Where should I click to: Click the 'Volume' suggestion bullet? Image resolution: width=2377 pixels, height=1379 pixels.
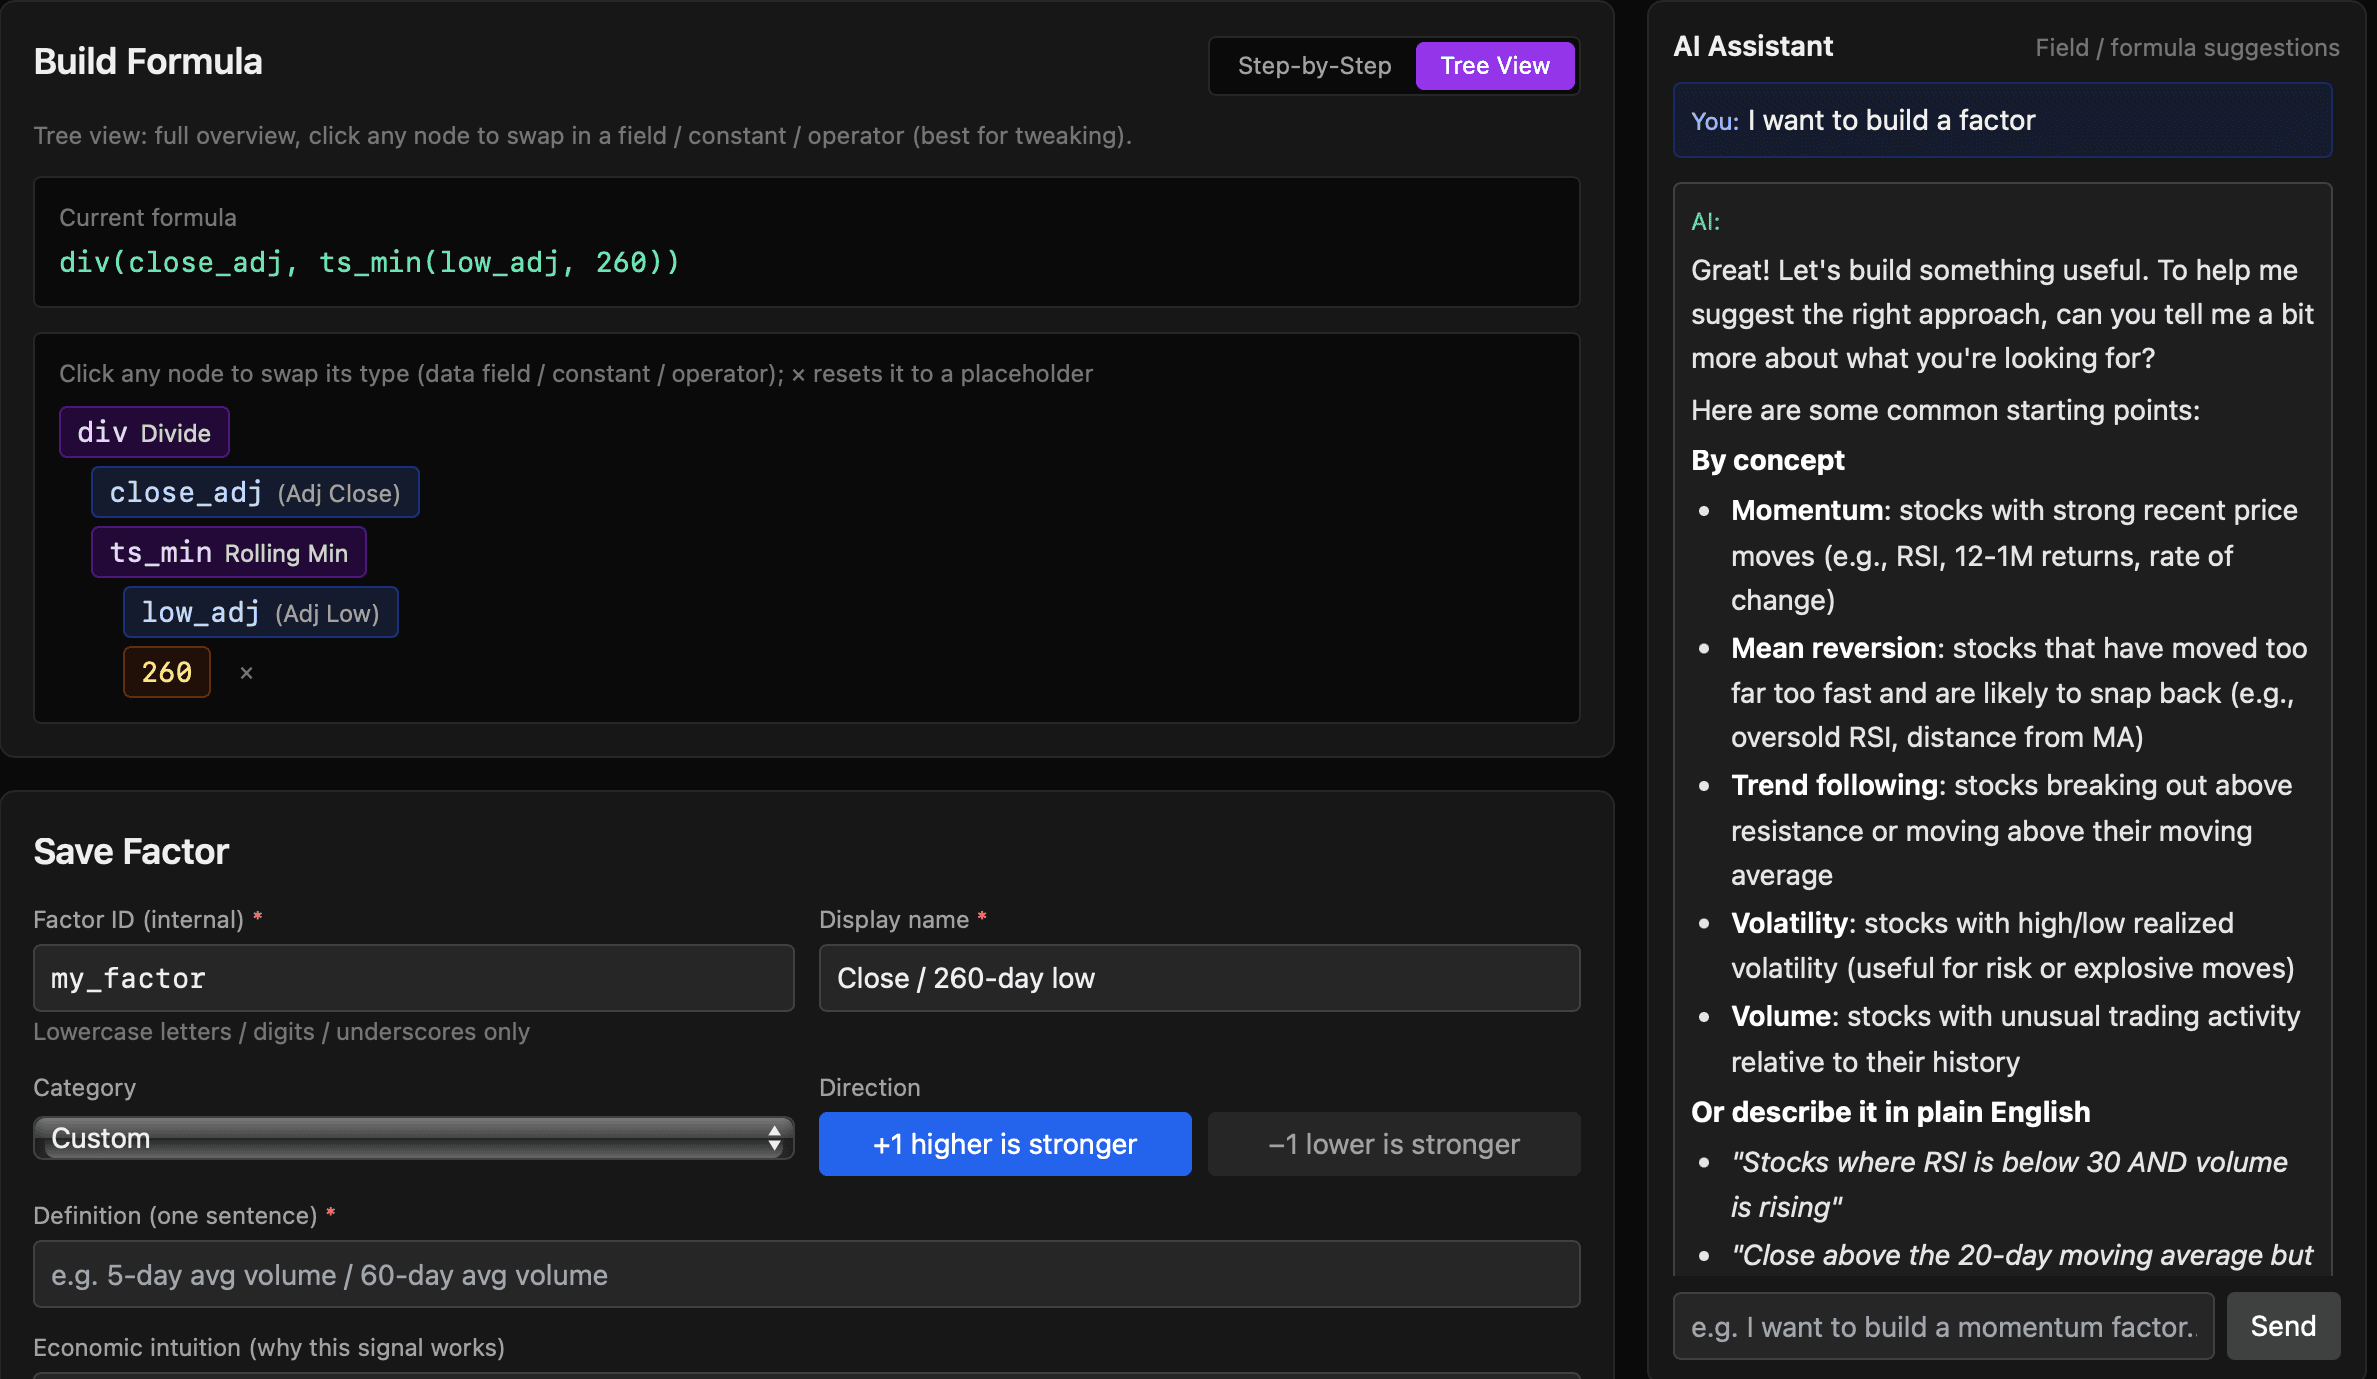pos(2015,1038)
